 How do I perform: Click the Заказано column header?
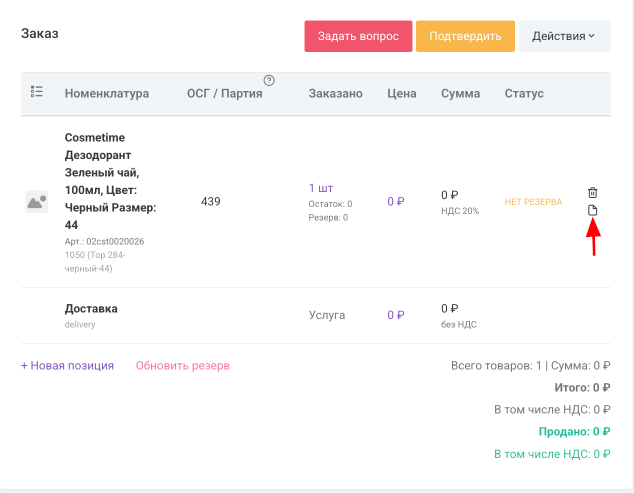(x=335, y=93)
